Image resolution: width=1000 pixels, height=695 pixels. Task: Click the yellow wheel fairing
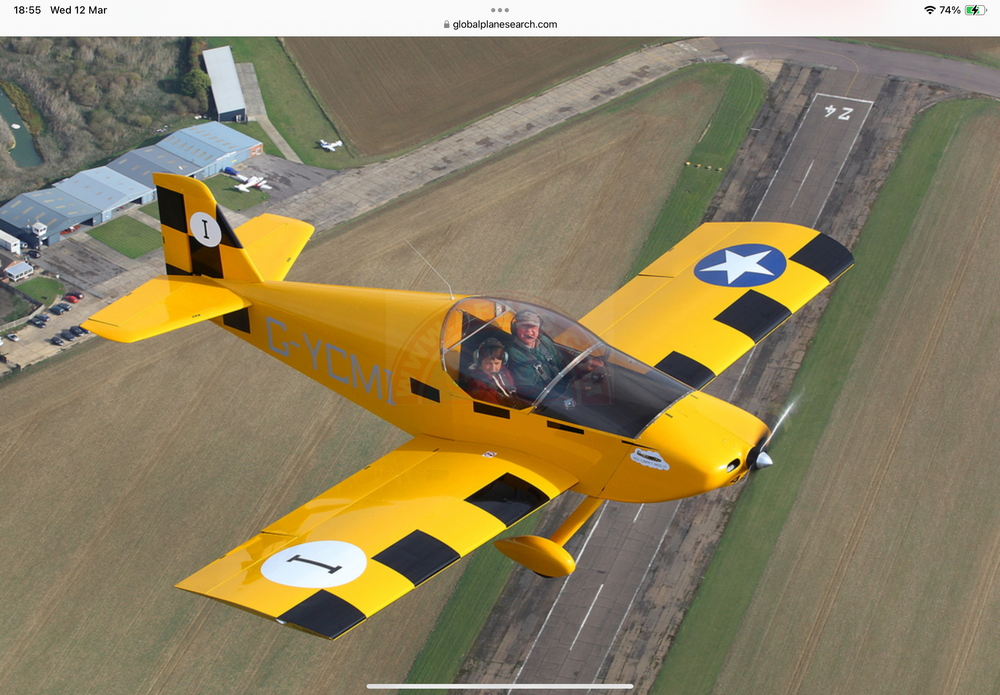tap(535, 555)
